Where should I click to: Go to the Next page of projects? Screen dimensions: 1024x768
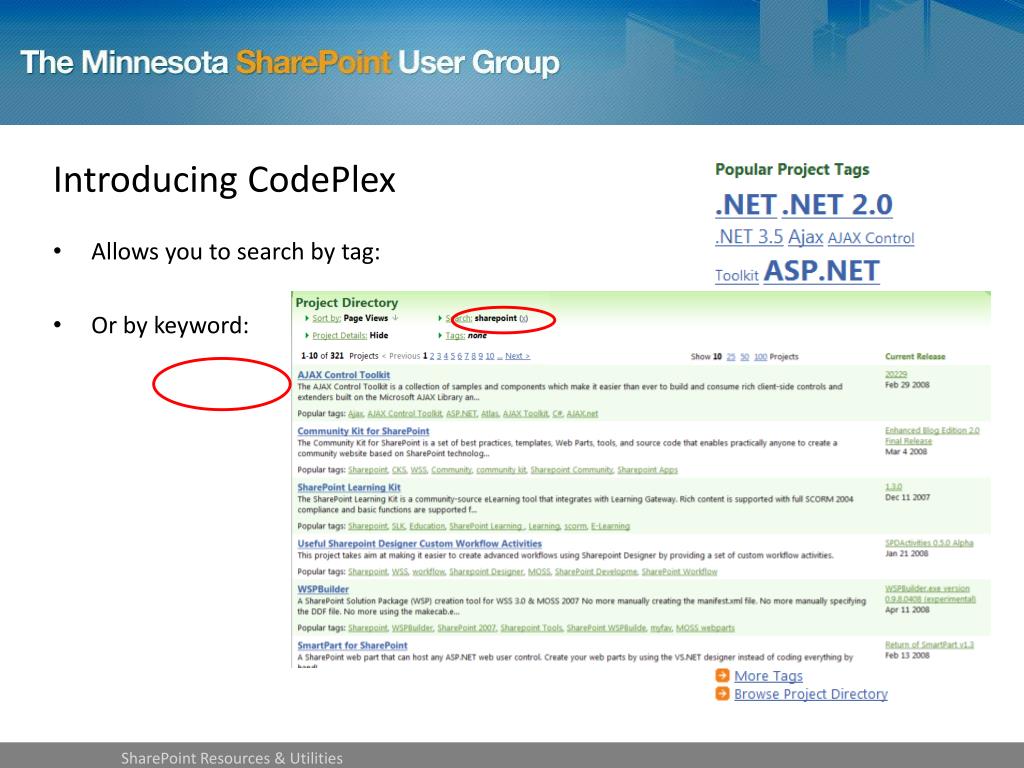pyautogui.click(x=517, y=356)
